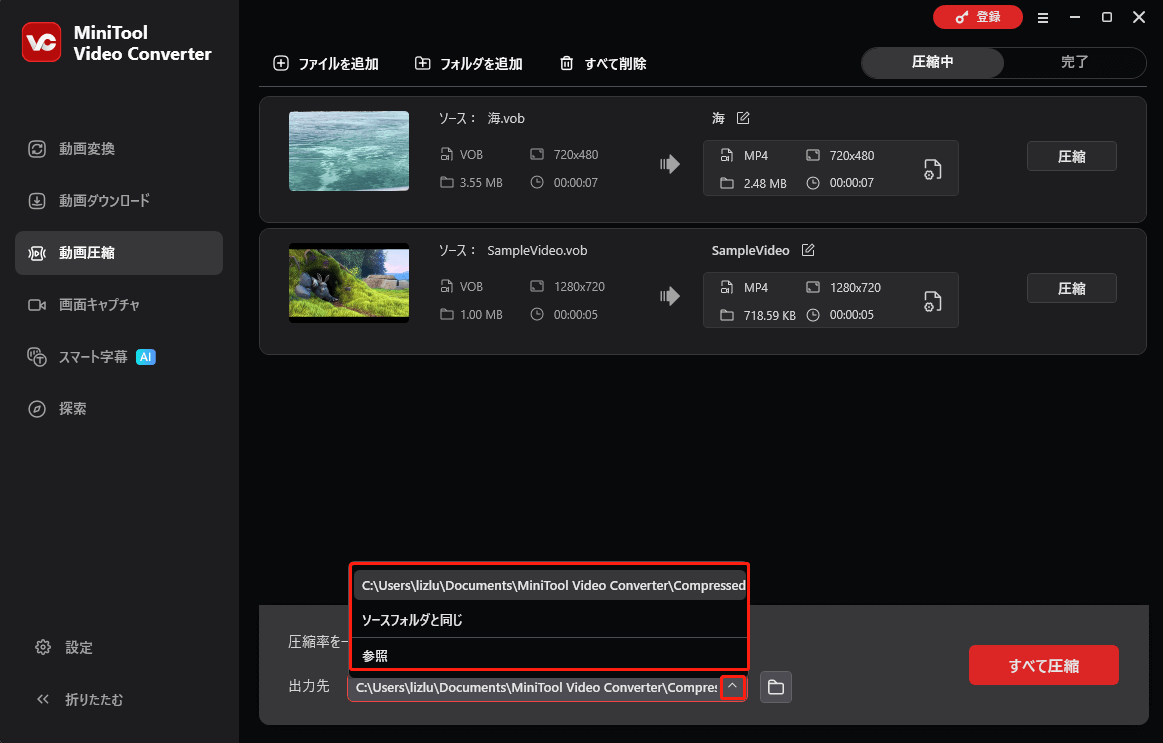Rename SampleVideo via its pencil icon
Viewport: 1163px width, 743px height.
coord(807,250)
